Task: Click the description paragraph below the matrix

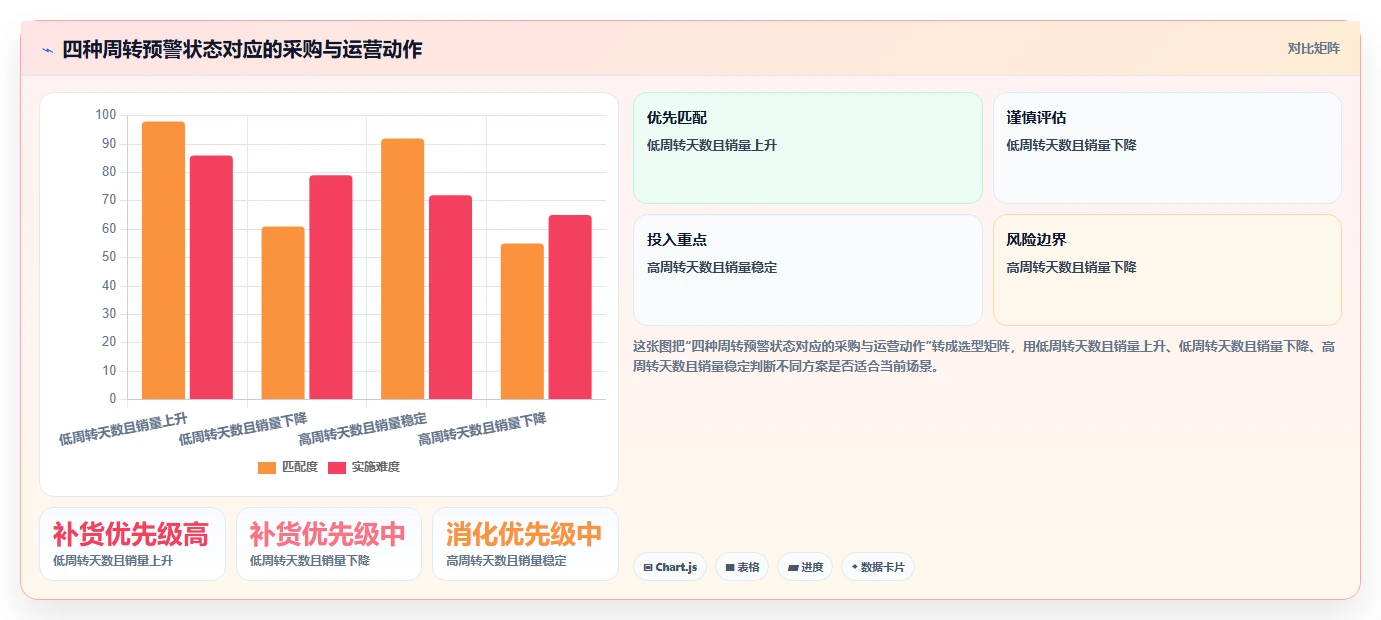Action: pyautogui.click(x=985, y=356)
